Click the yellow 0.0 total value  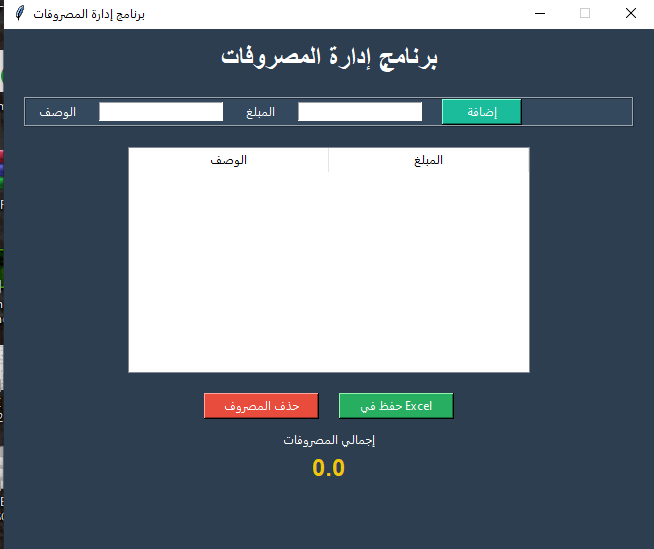[329, 468]
